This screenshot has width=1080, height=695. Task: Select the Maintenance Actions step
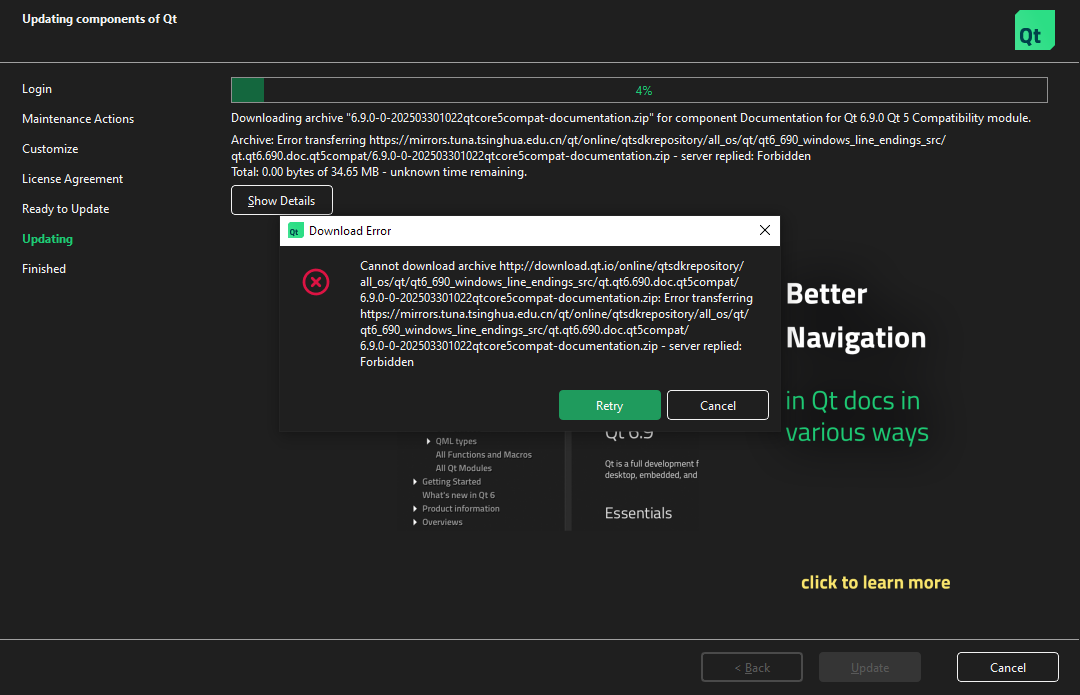(78, 118)
